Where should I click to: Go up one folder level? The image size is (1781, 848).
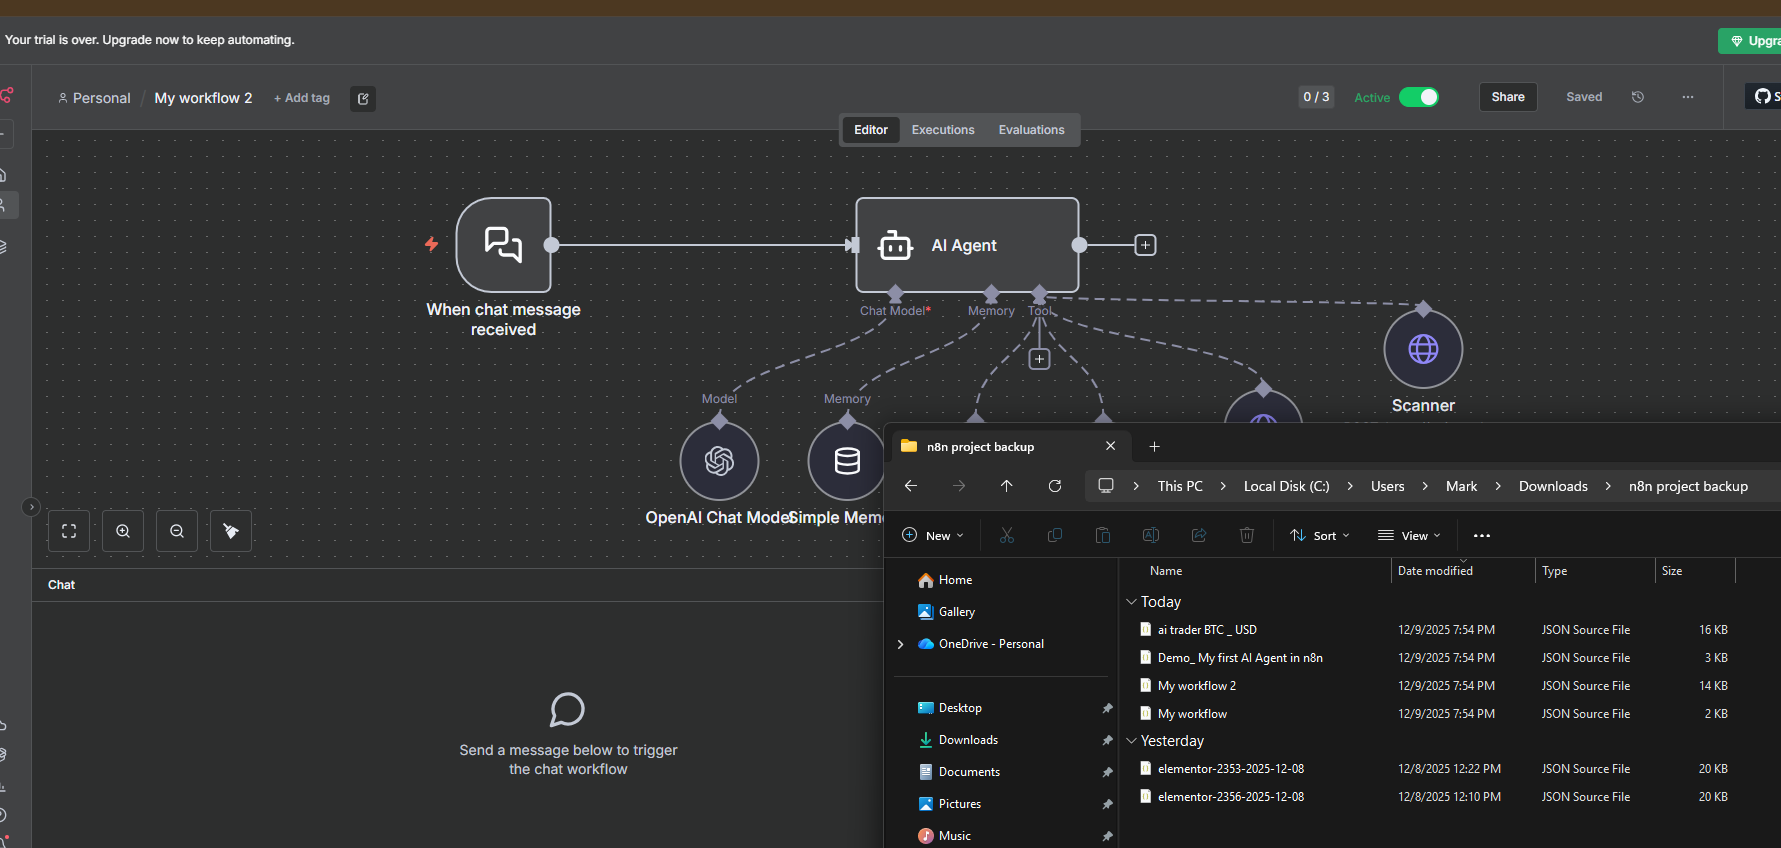point(1007,486)
